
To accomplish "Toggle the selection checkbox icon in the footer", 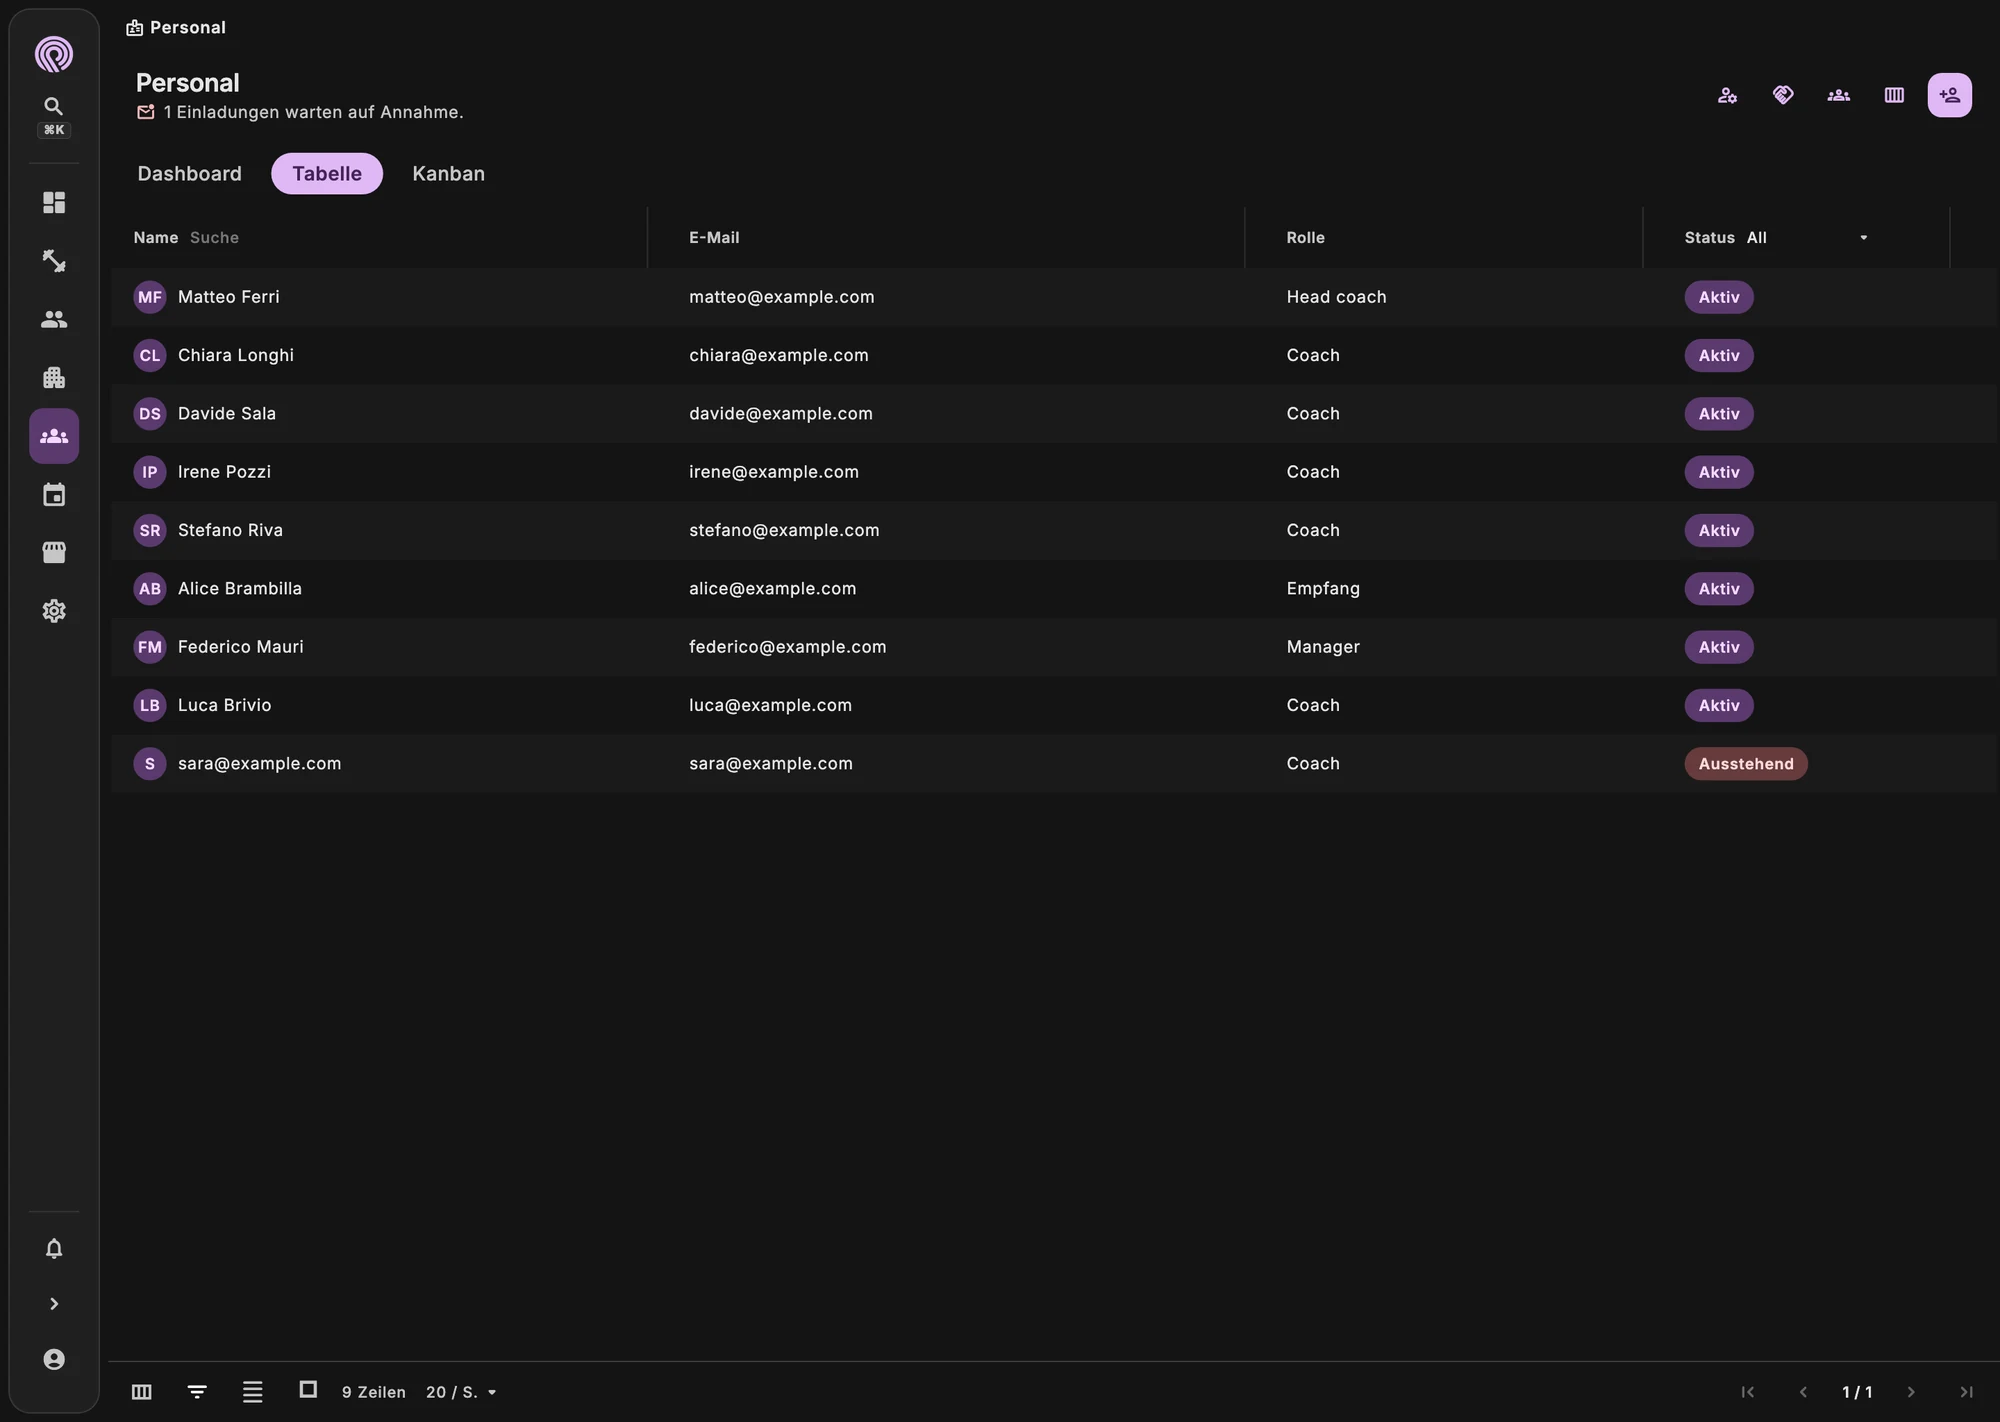I will (x=308, y=1390).
